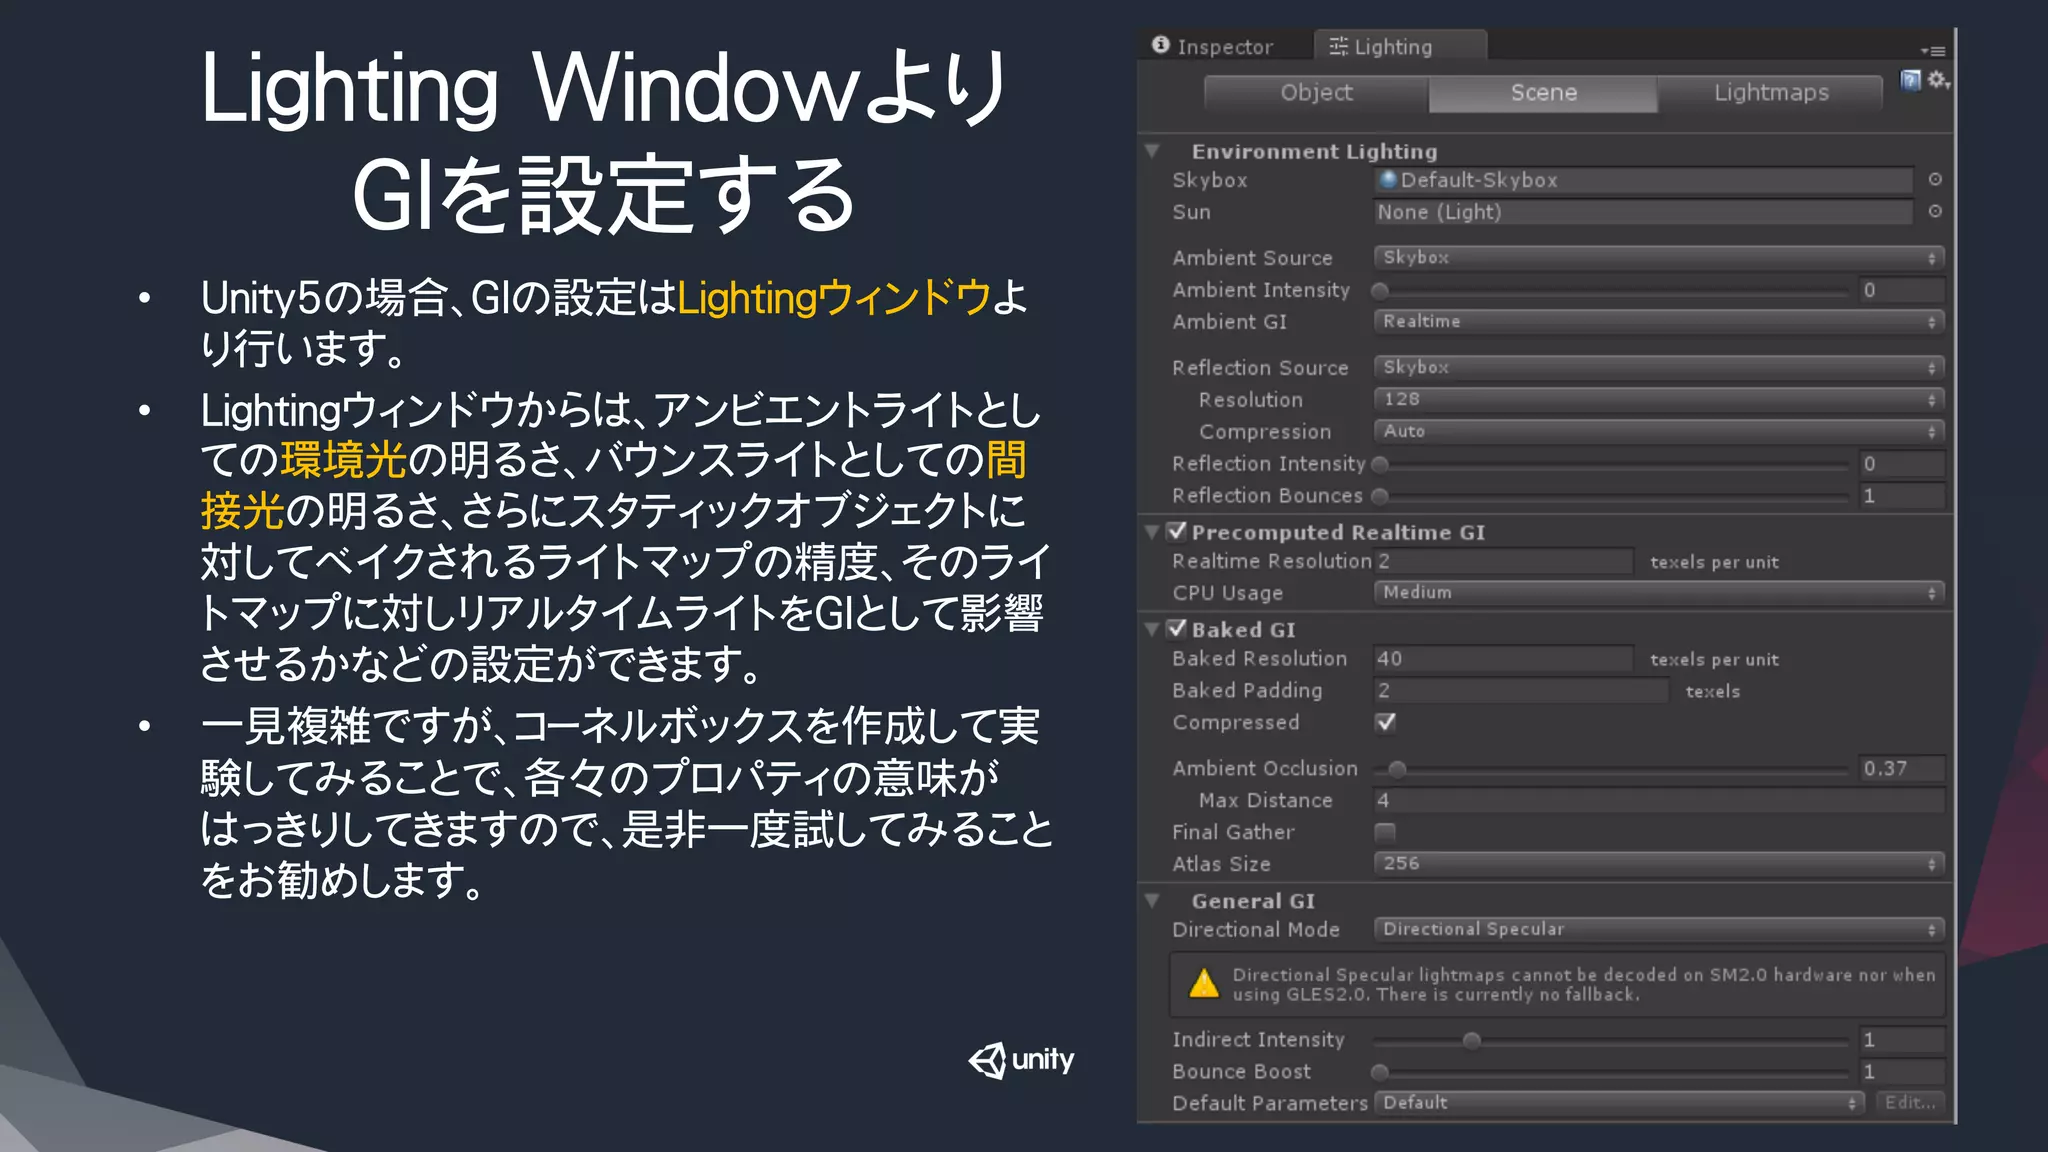
Task: Open the Lighting help icon
Action: click(1911, 80)
